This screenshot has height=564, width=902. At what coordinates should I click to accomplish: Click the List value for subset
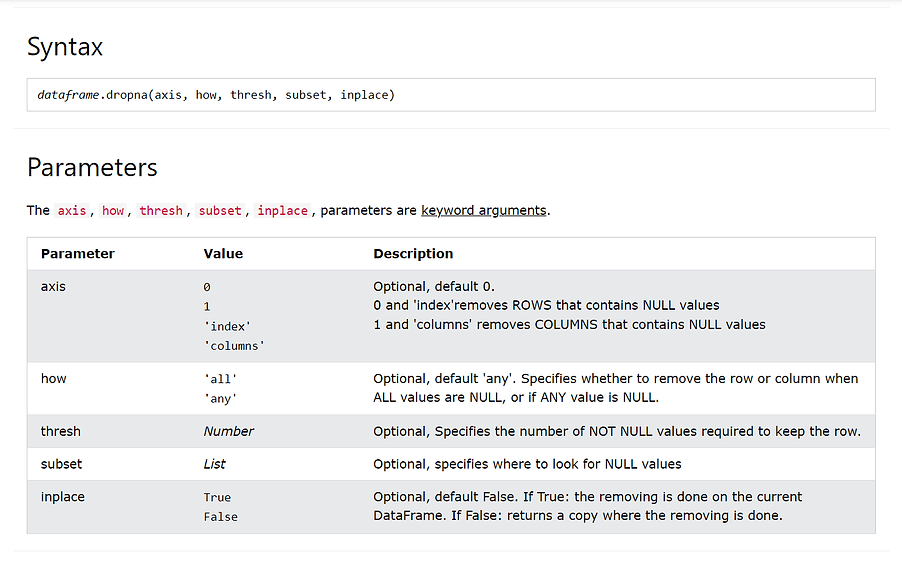(215, 464)
